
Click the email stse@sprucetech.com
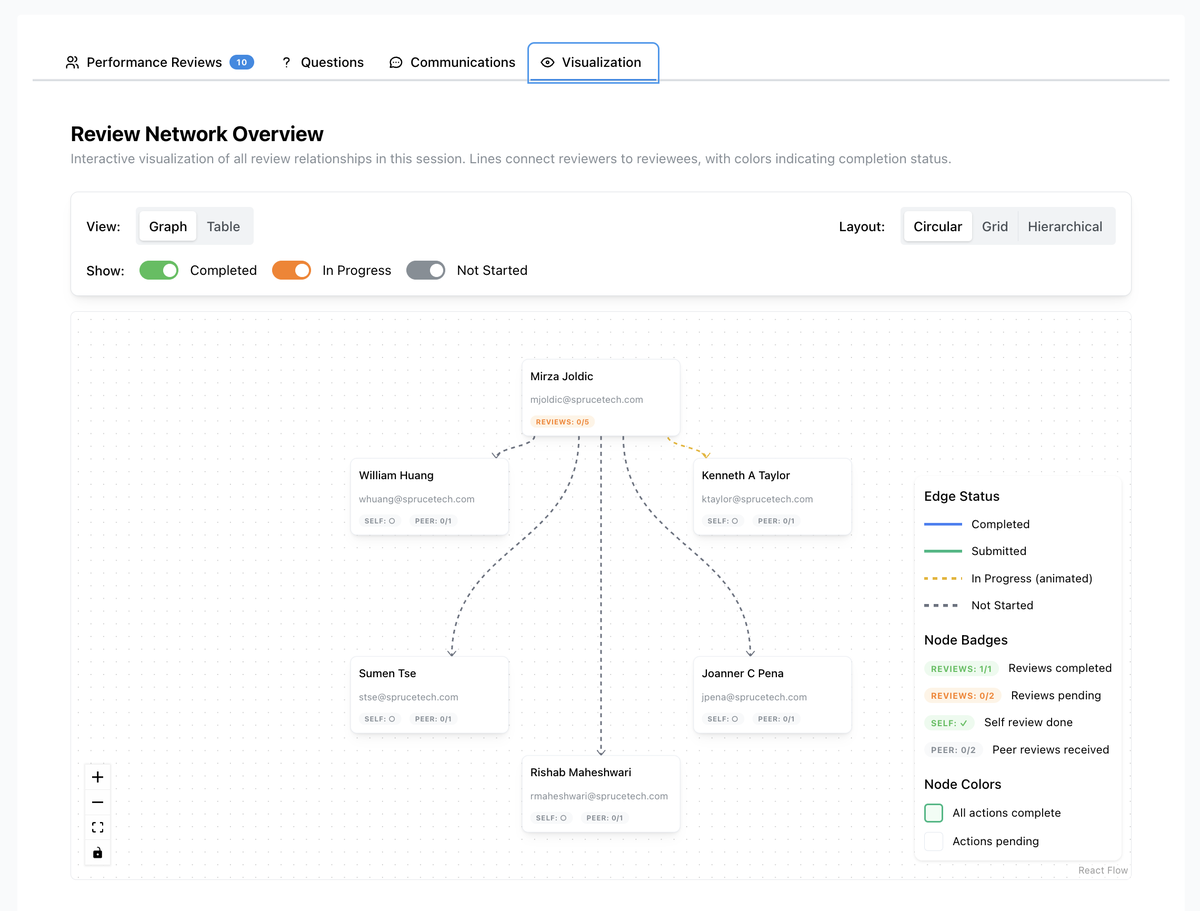[x=409, y=697]
